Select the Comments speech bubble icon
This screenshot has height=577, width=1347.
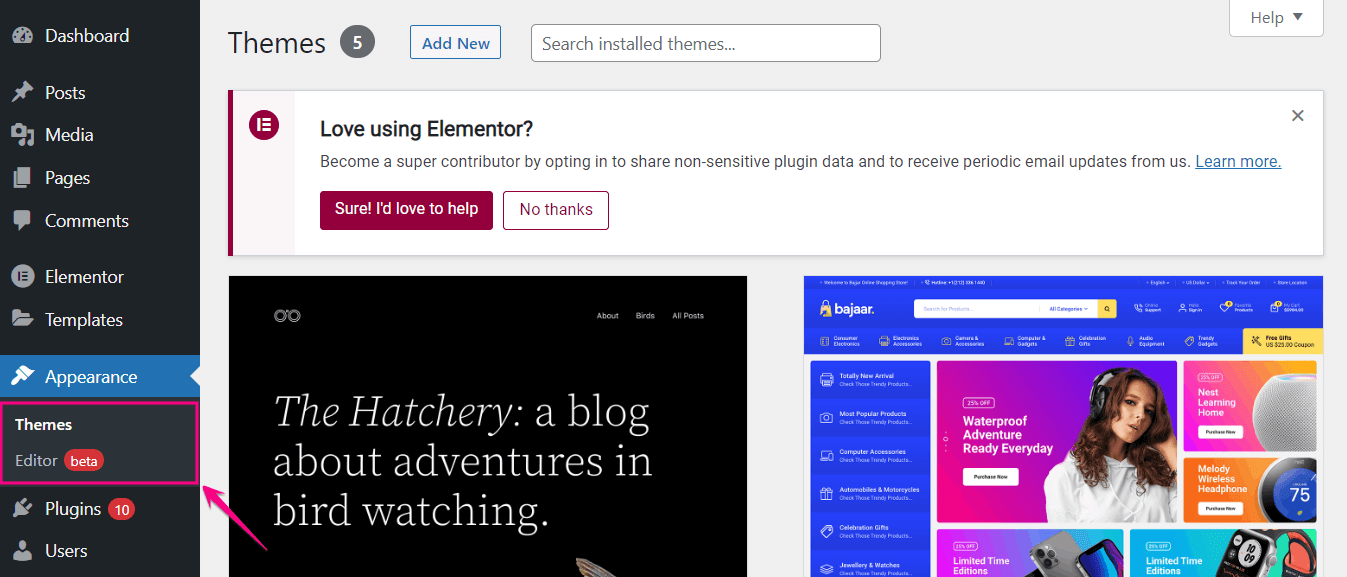[23, 221]
